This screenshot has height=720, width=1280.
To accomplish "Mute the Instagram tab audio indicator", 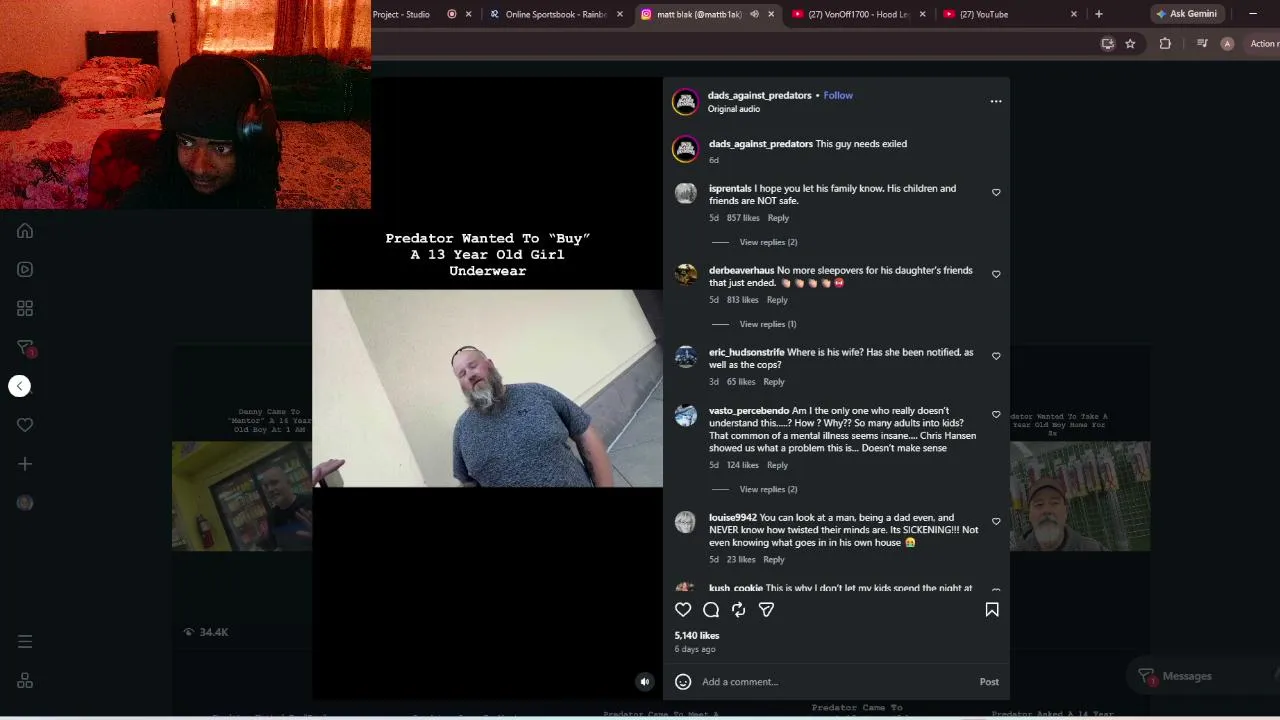I will pyautogui.click(x=754, y=14).
